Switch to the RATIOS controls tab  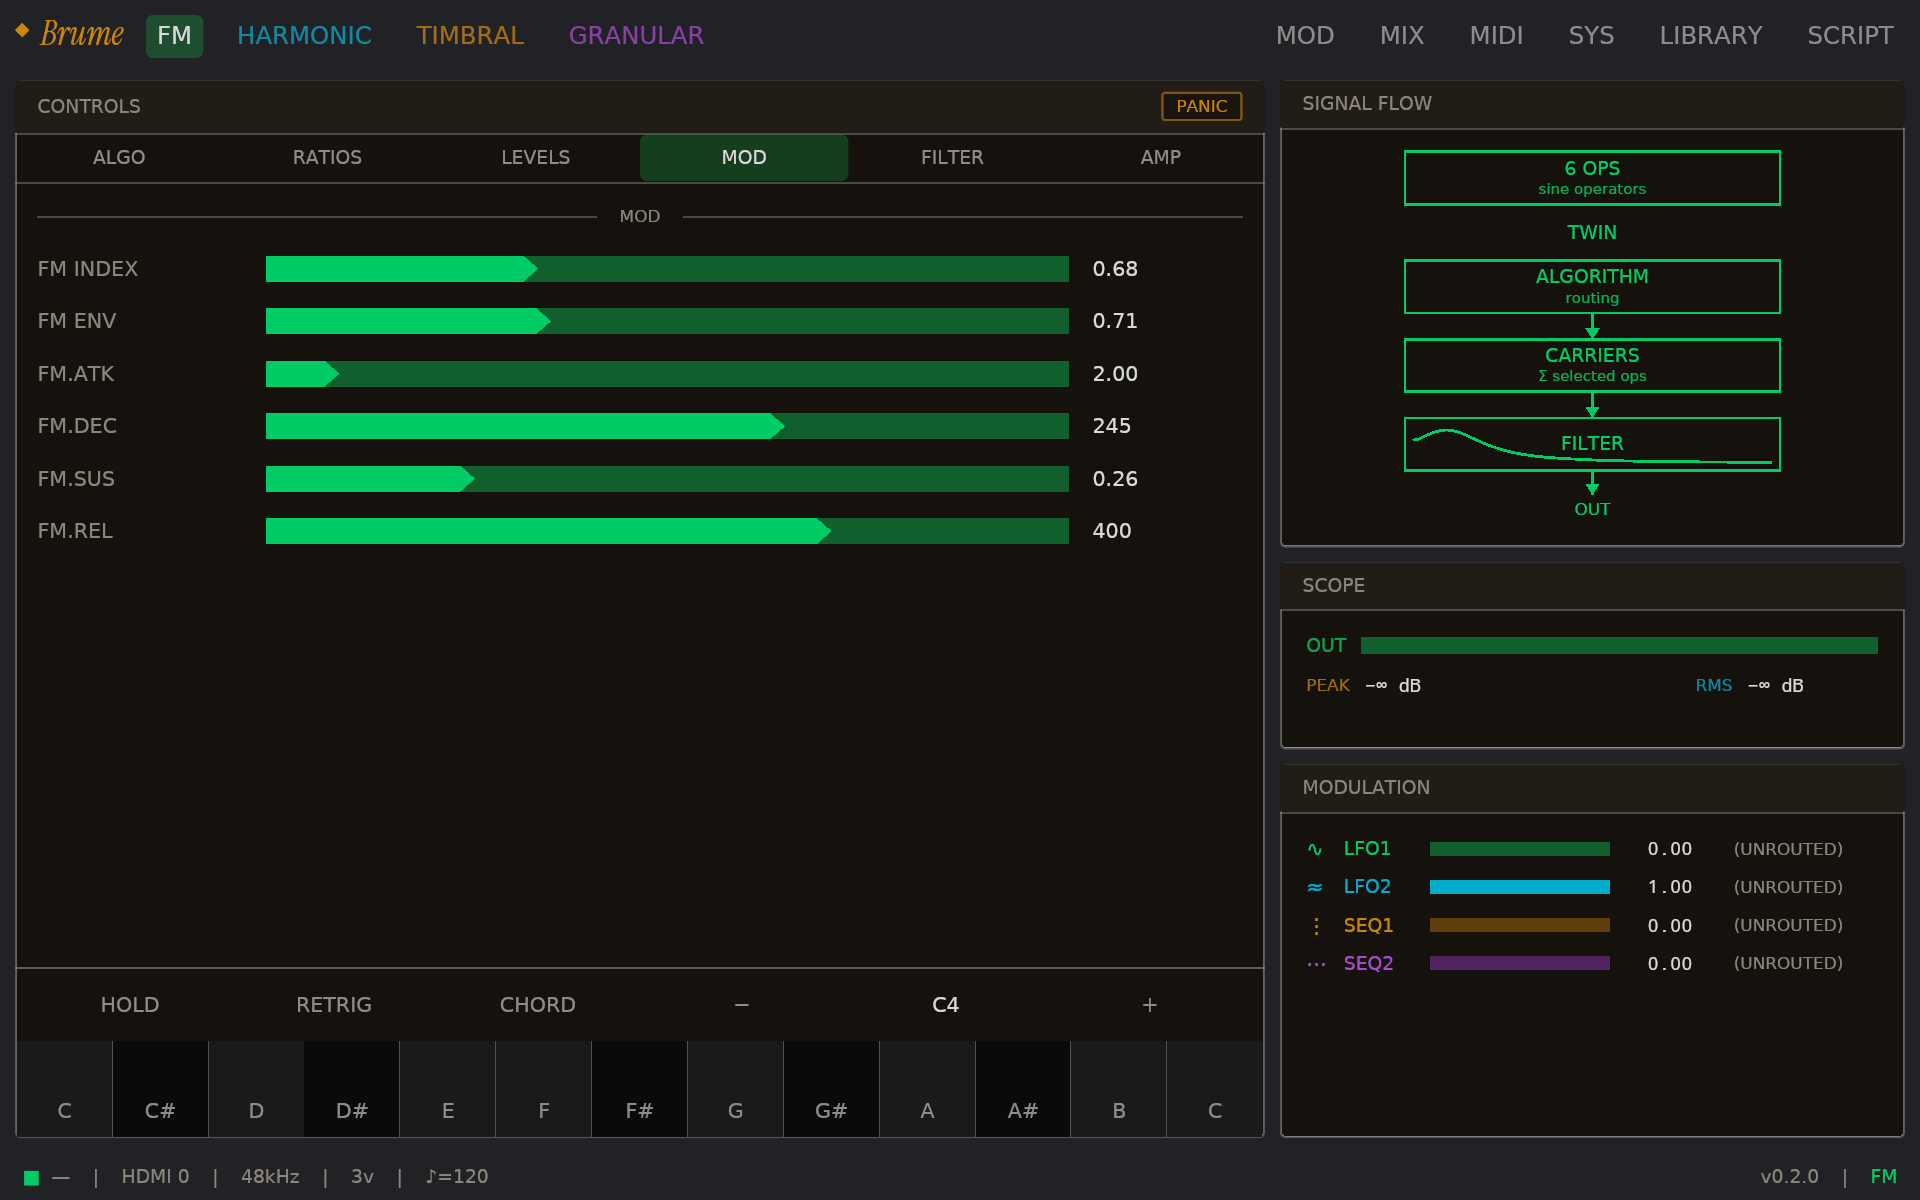pos(327,158)
